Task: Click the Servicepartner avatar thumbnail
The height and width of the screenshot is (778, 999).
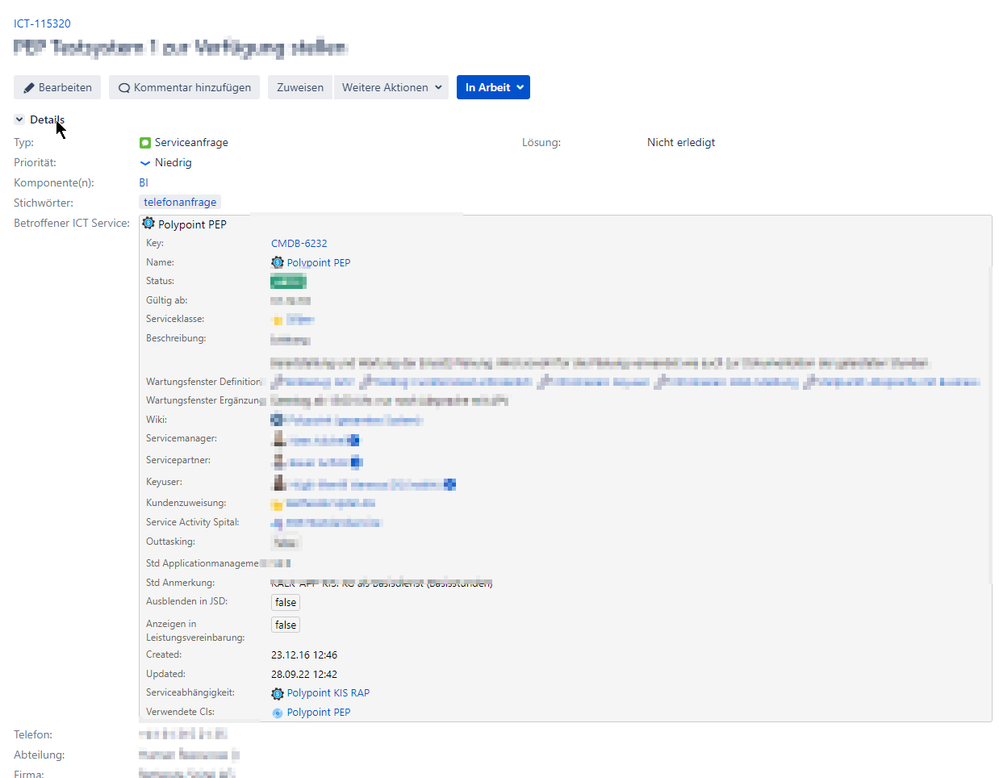Action: click(278, 461)
